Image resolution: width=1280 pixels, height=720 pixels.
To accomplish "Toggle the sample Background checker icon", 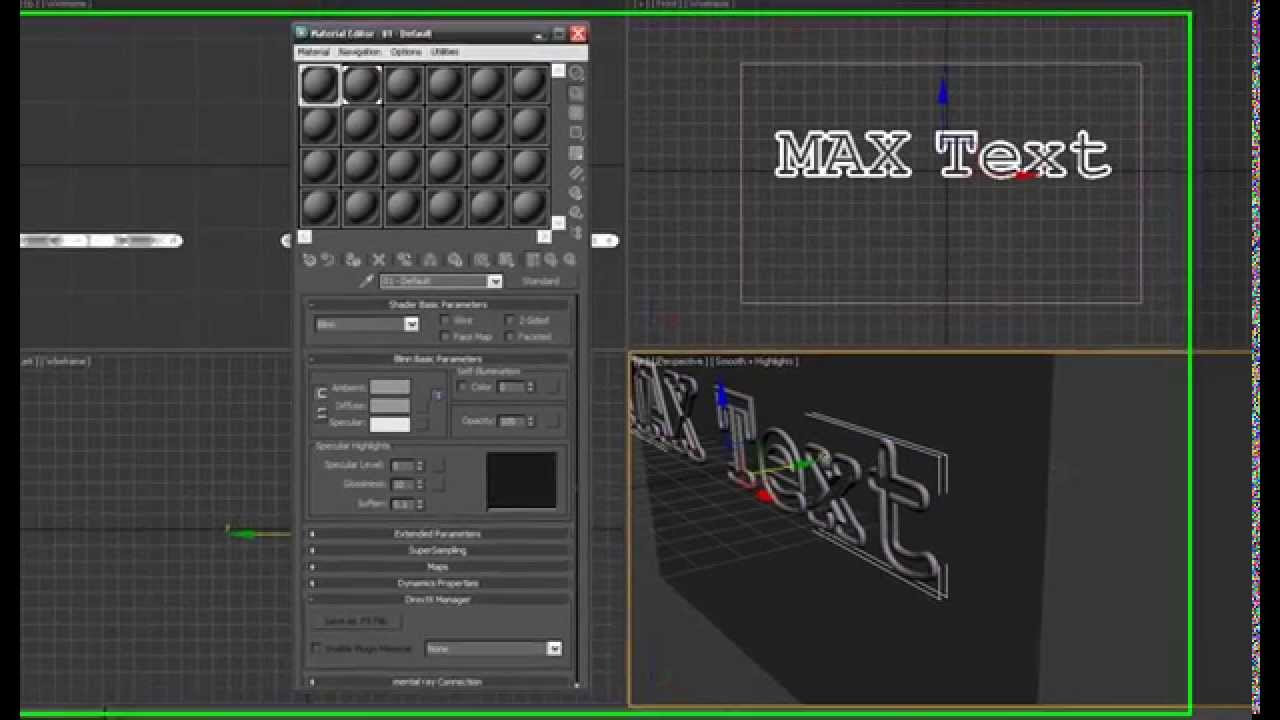I will [577, 114].
